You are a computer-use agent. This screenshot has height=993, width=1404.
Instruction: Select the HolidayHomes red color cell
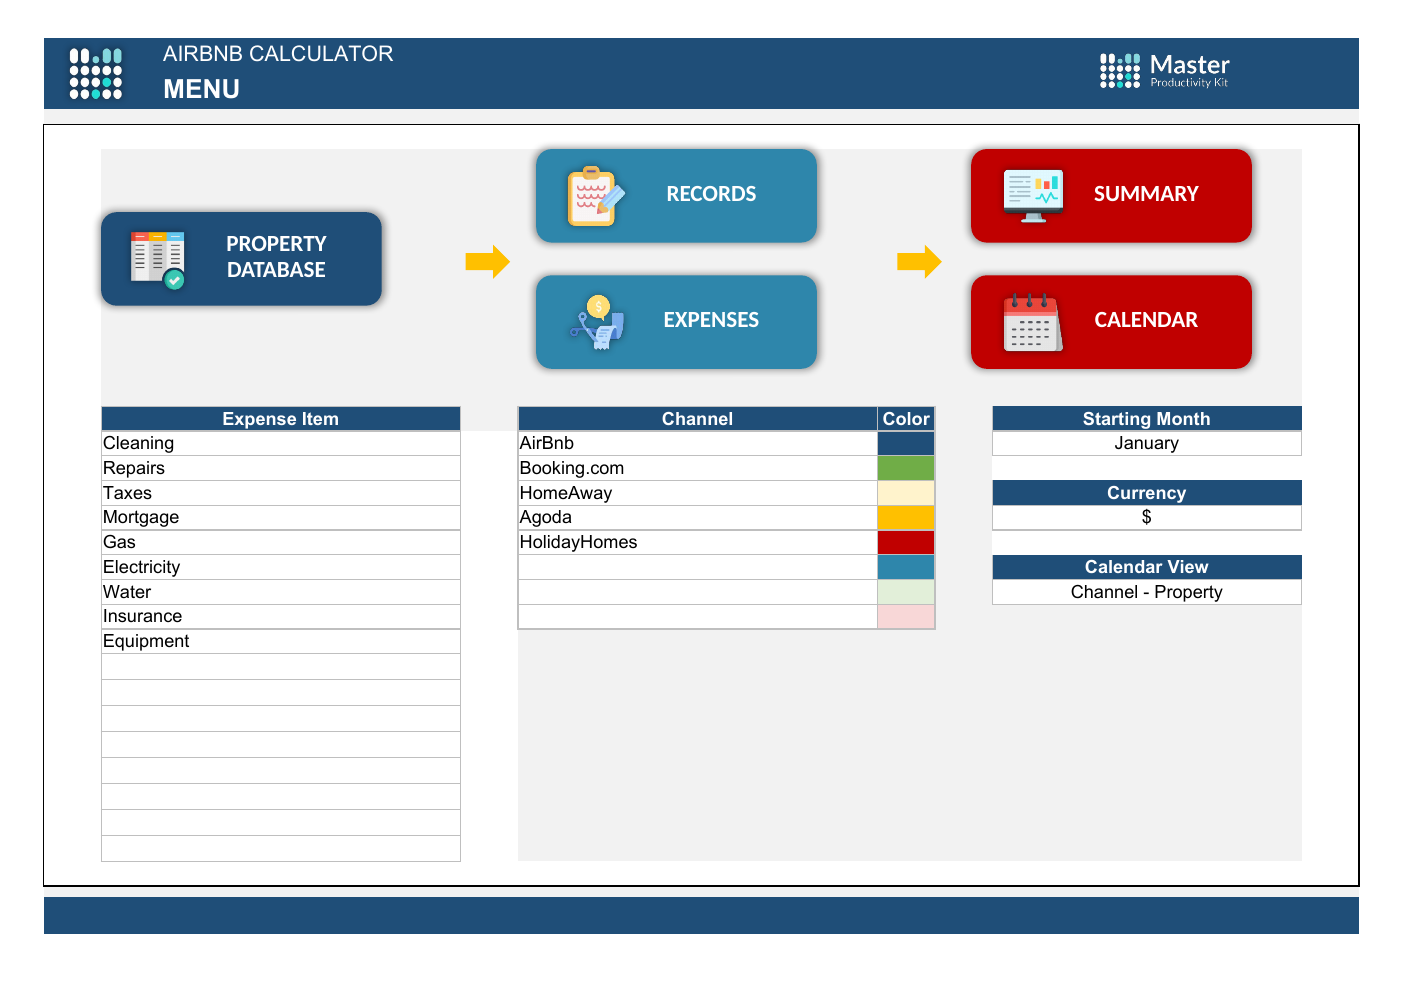click(906, 542)
